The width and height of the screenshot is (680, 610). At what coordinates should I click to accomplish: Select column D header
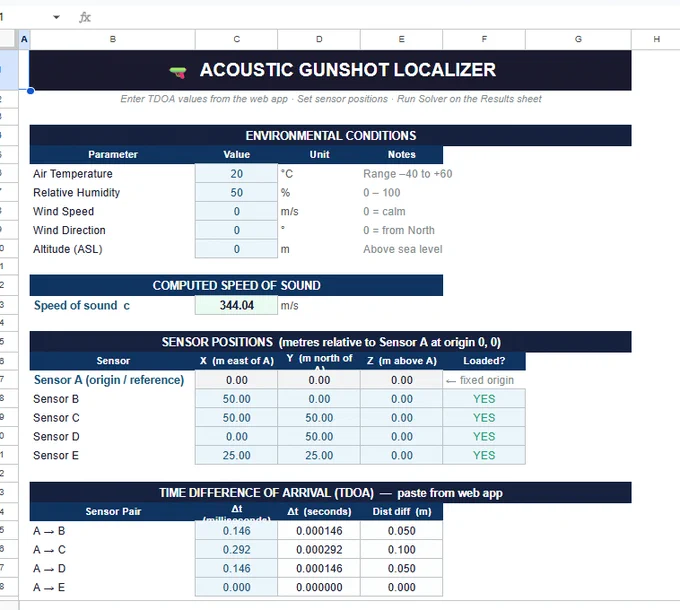319,39
